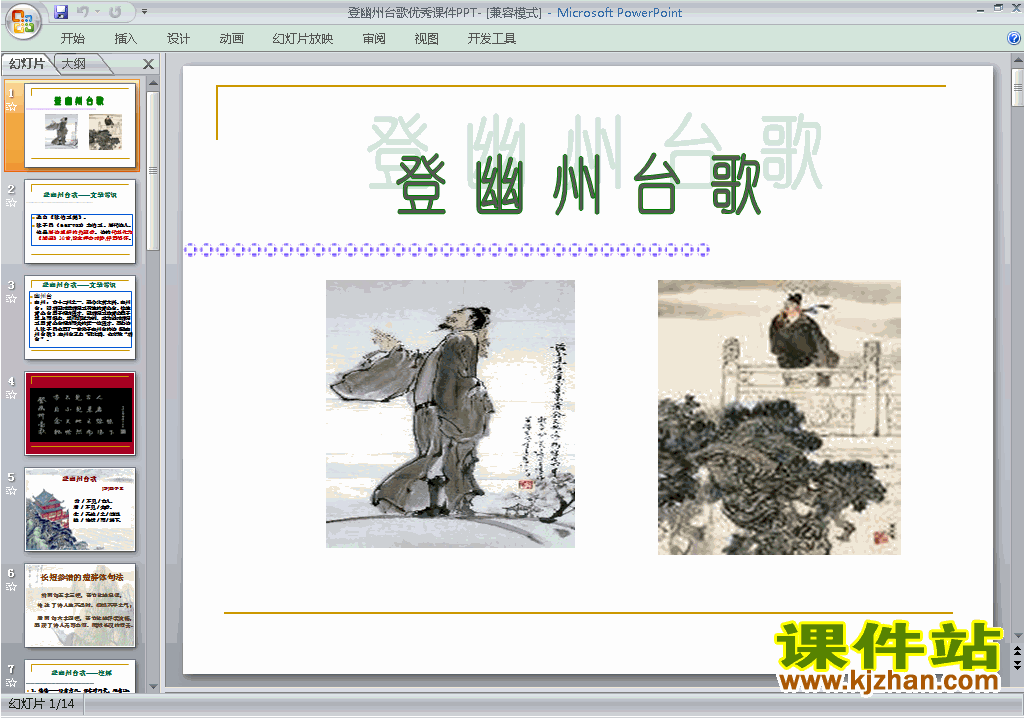Click the slide editor scroll up arrow
1024x718 pixels.
click(x=1017, y=61)
